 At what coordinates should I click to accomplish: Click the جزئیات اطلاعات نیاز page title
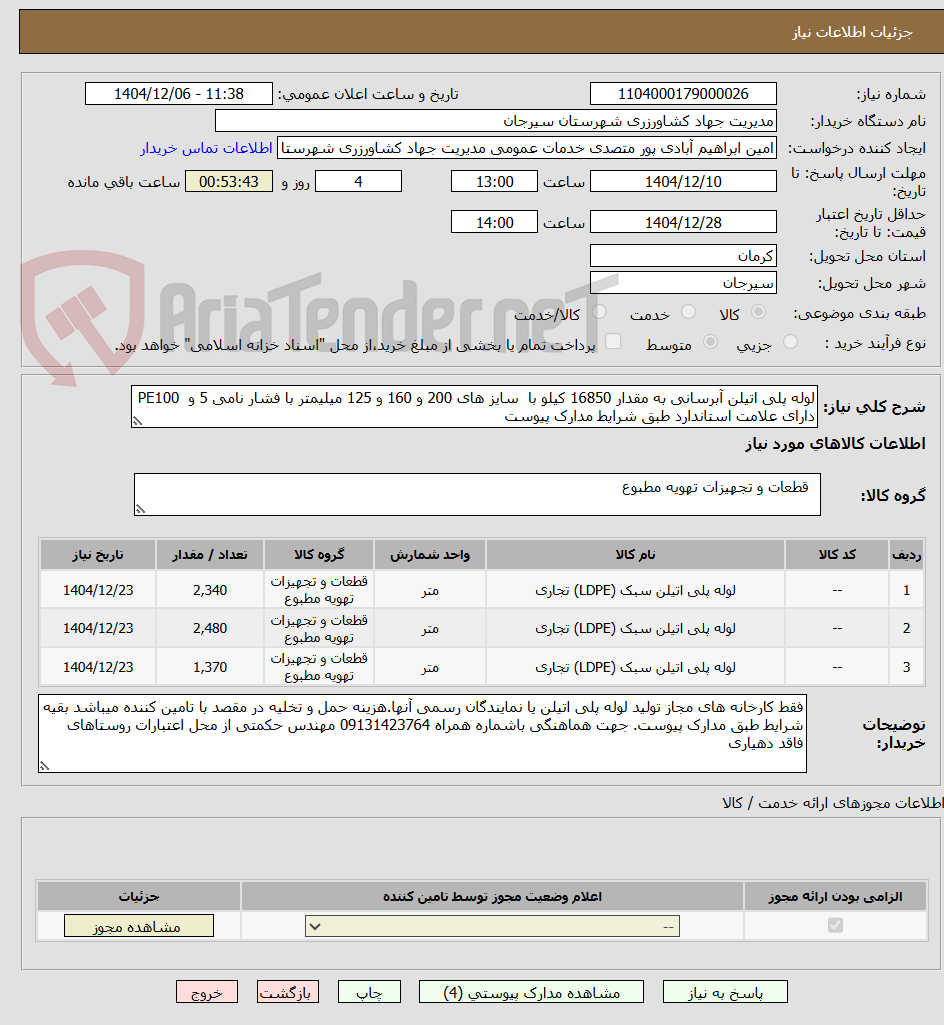(852, 32)
